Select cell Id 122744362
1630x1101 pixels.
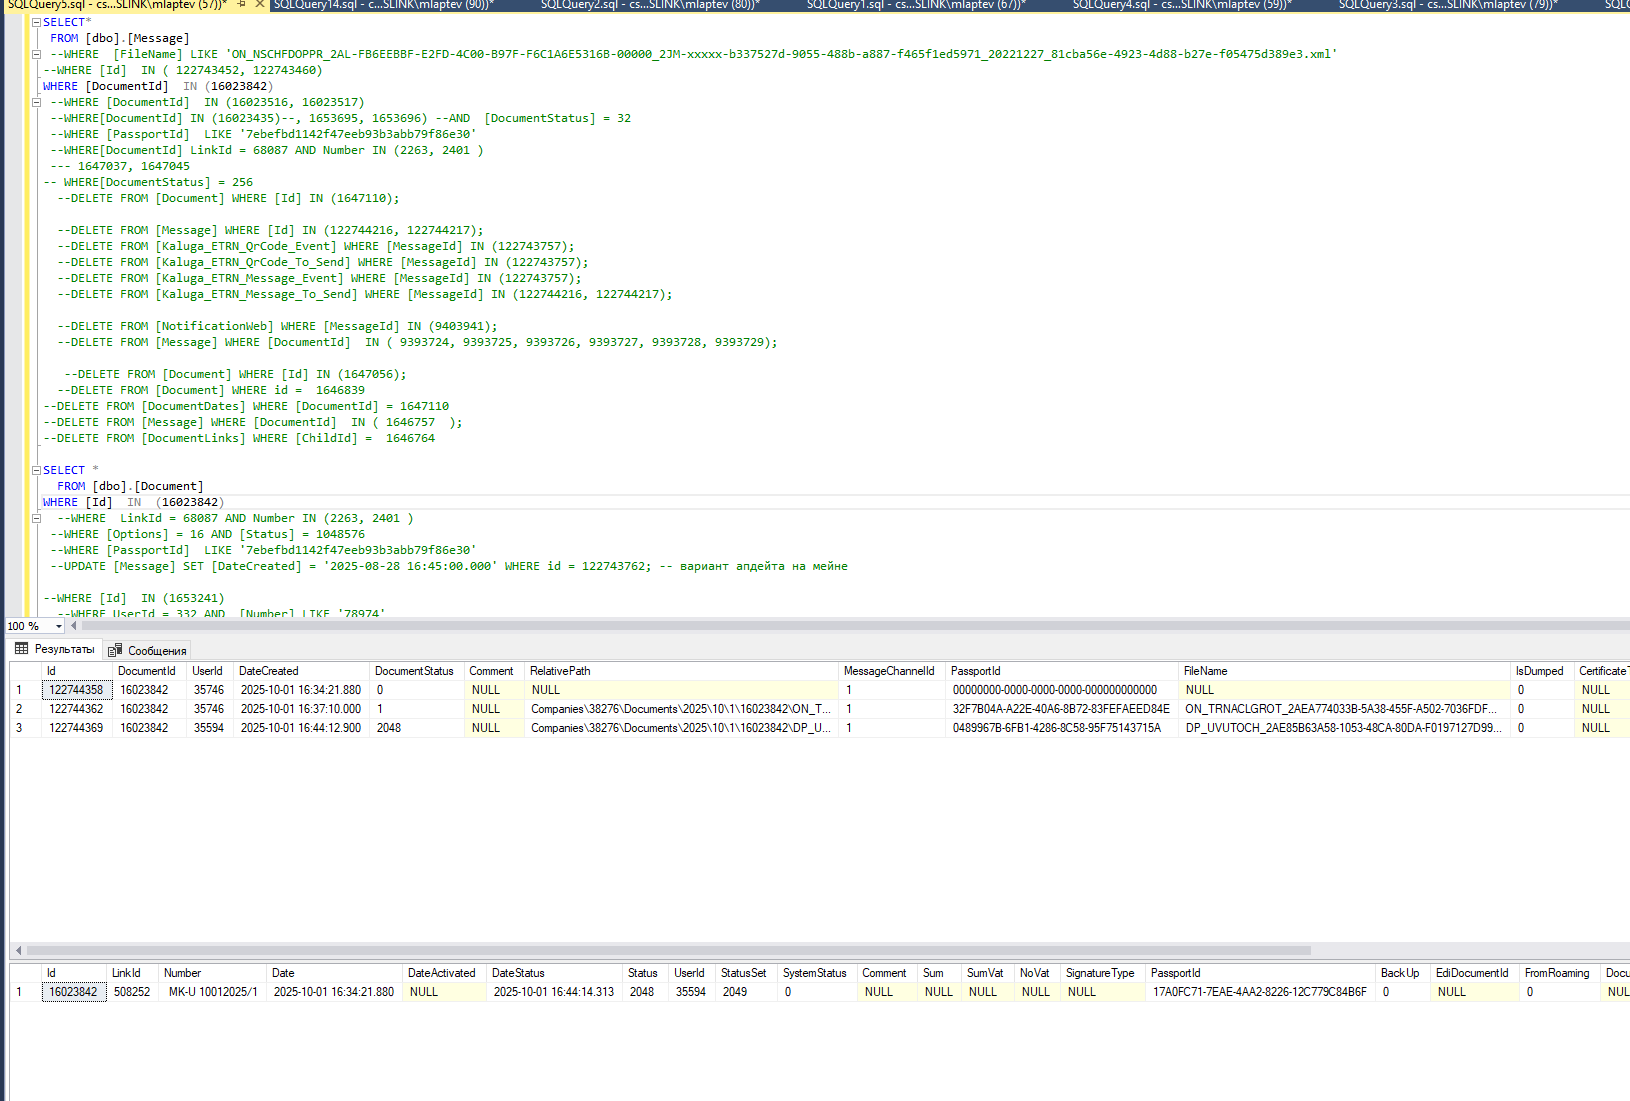(x=77, y=709)
